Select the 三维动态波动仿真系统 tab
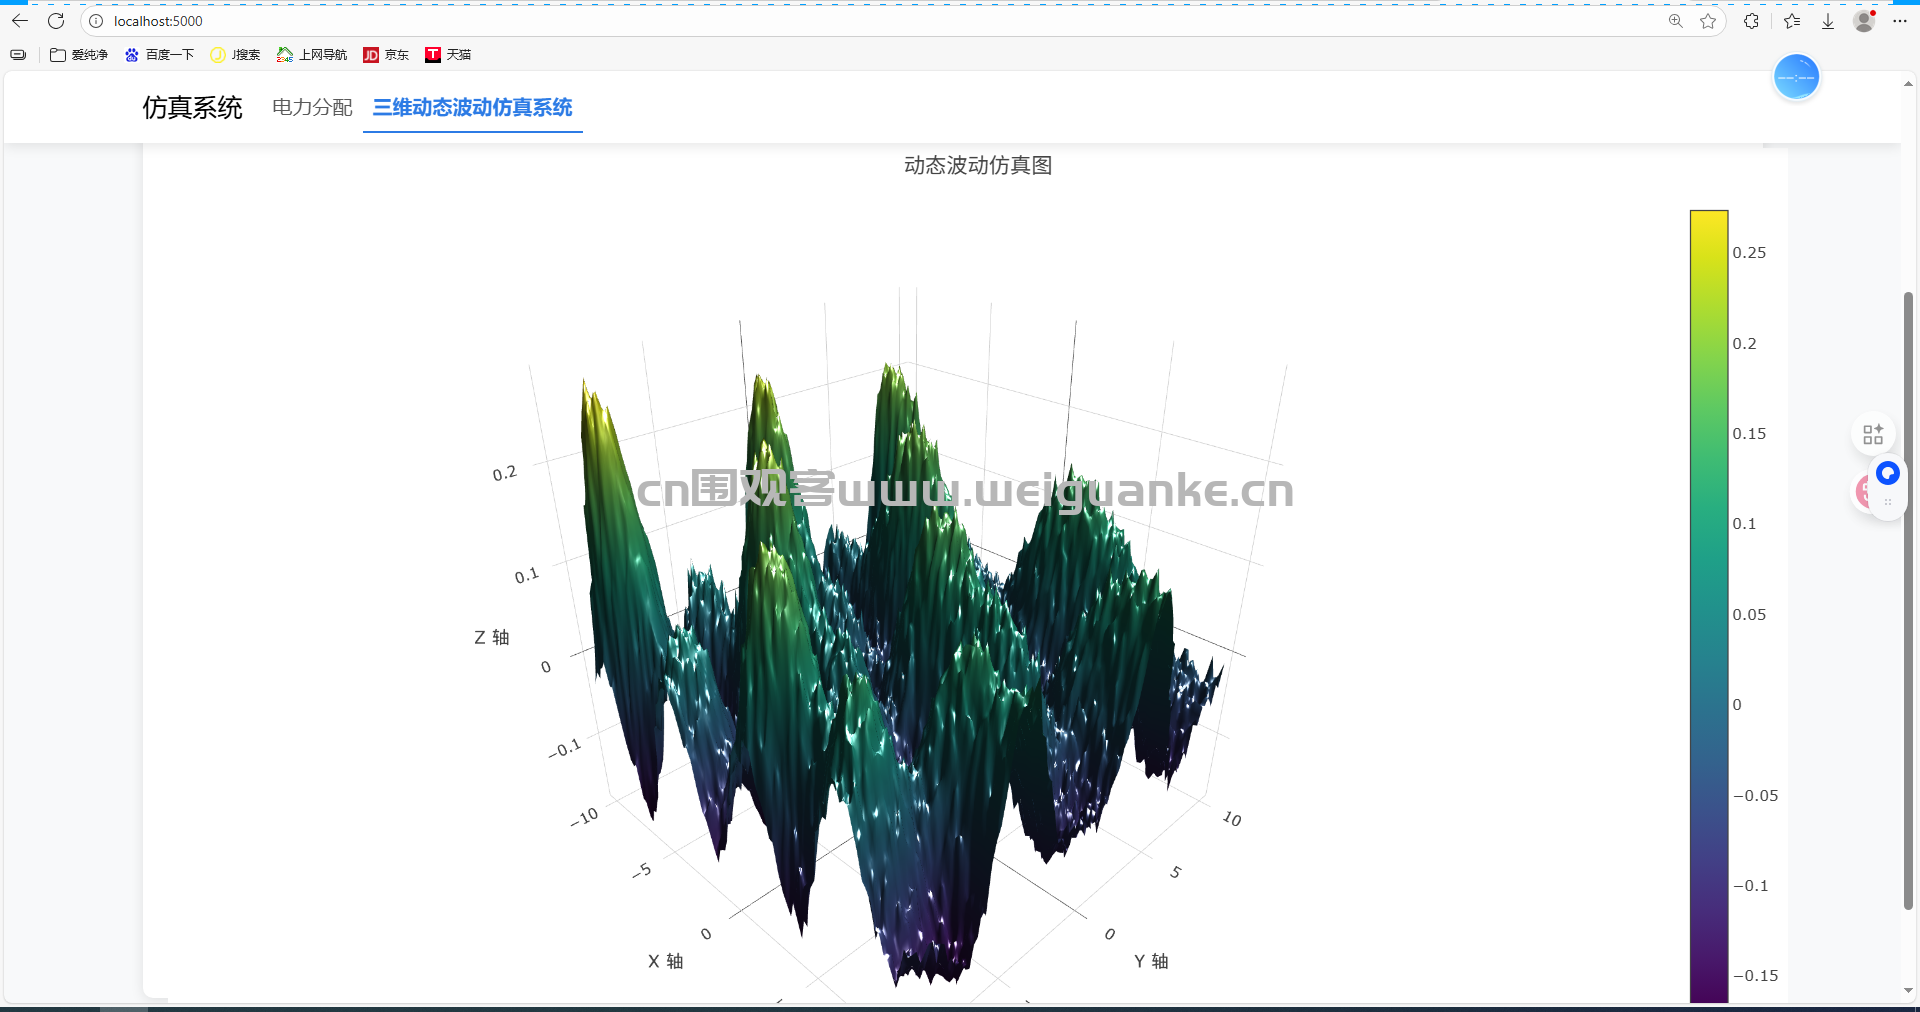 472,107
